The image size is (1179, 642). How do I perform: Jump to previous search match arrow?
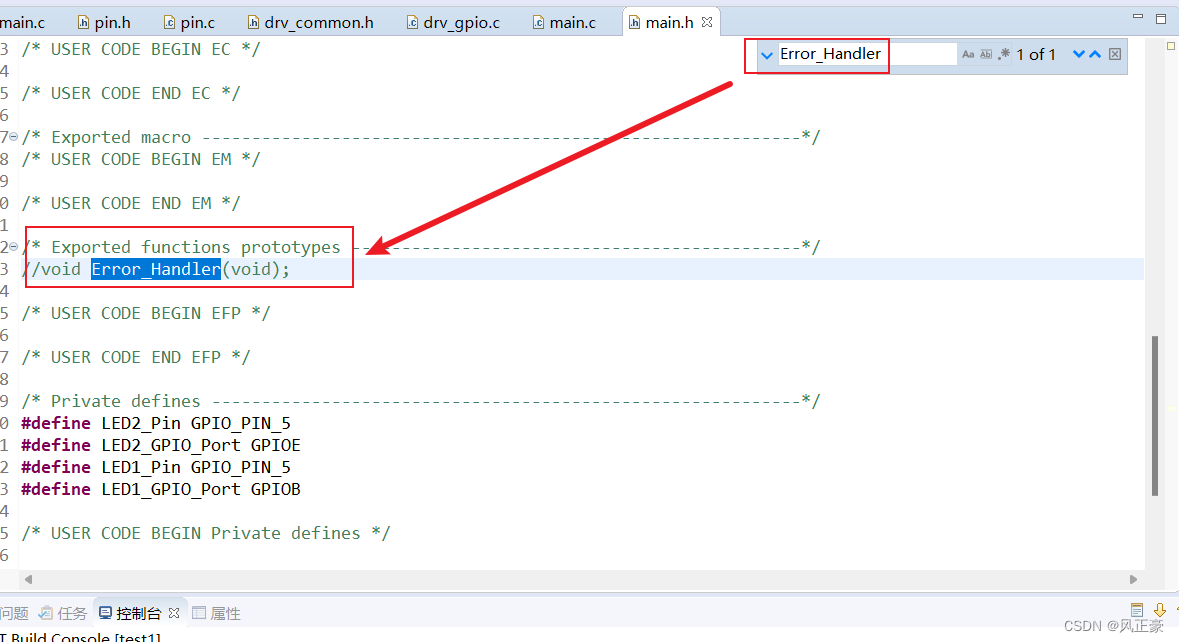pyautogui.click(x=1095, y=54)
